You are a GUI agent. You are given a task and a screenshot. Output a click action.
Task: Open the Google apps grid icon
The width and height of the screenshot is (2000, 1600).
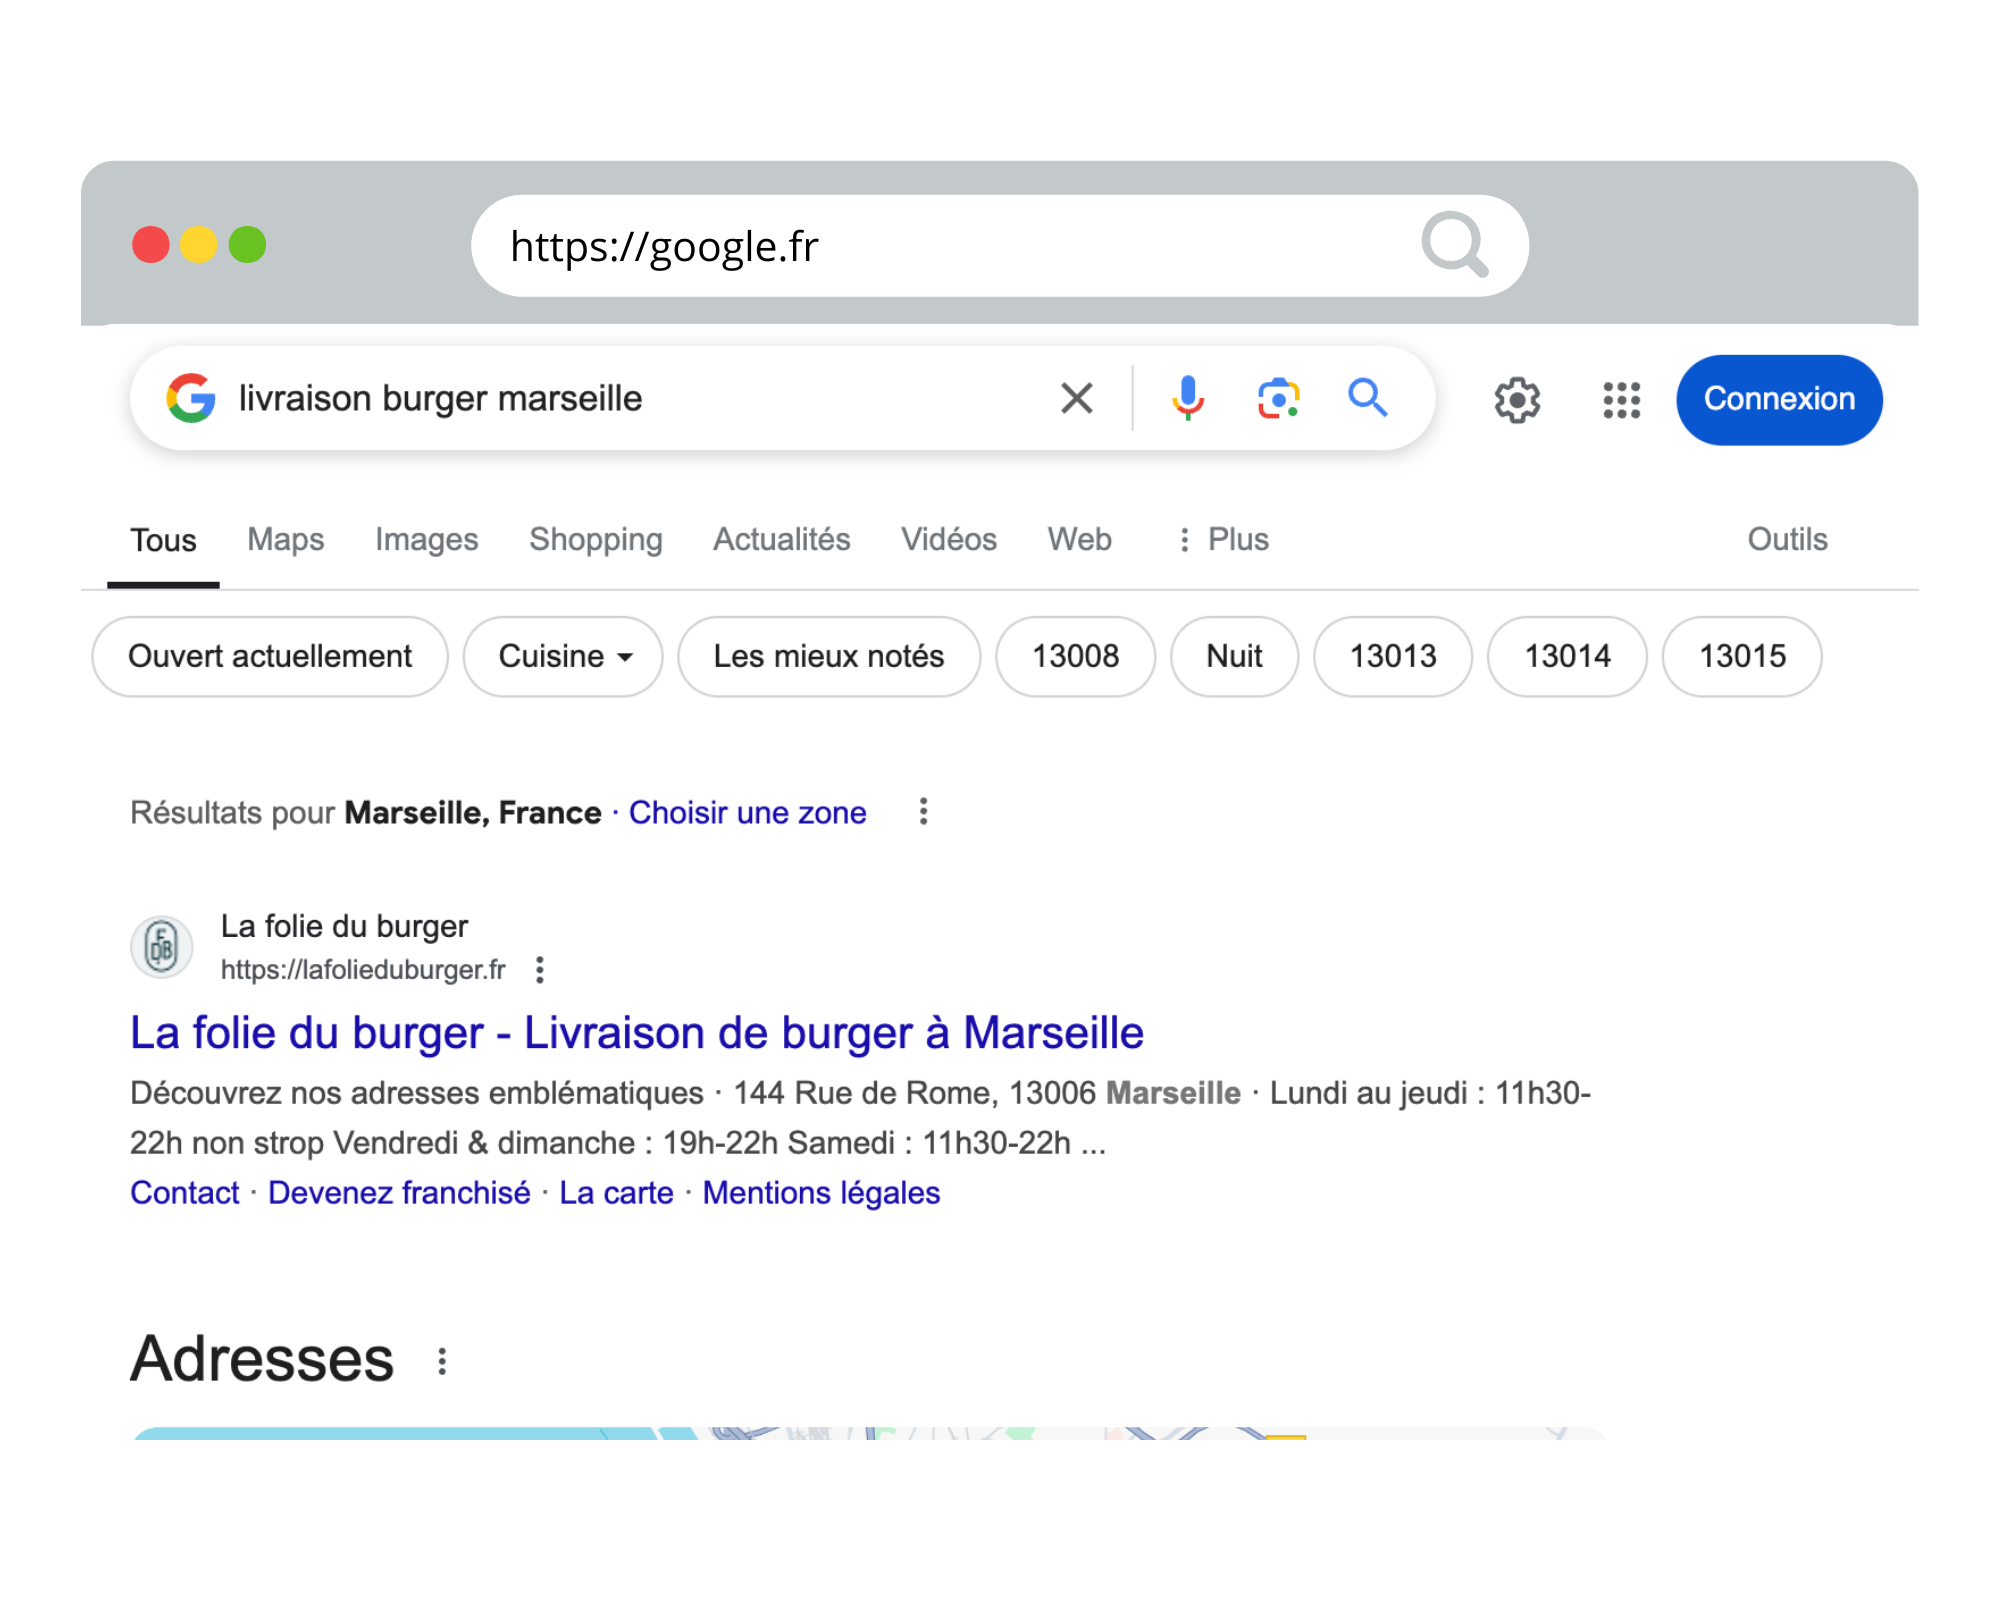(x=1621, y=400)
